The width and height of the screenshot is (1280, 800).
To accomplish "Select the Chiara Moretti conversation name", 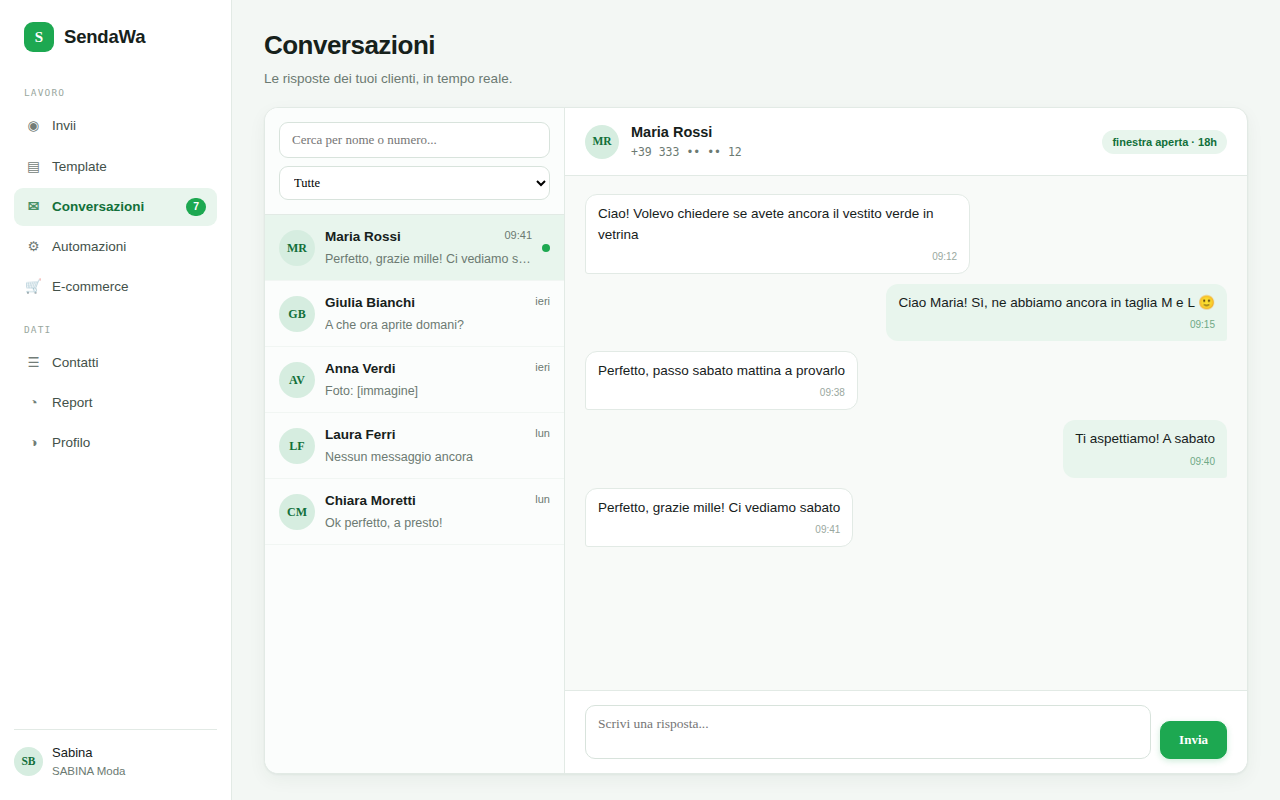I will click(370, 501).
